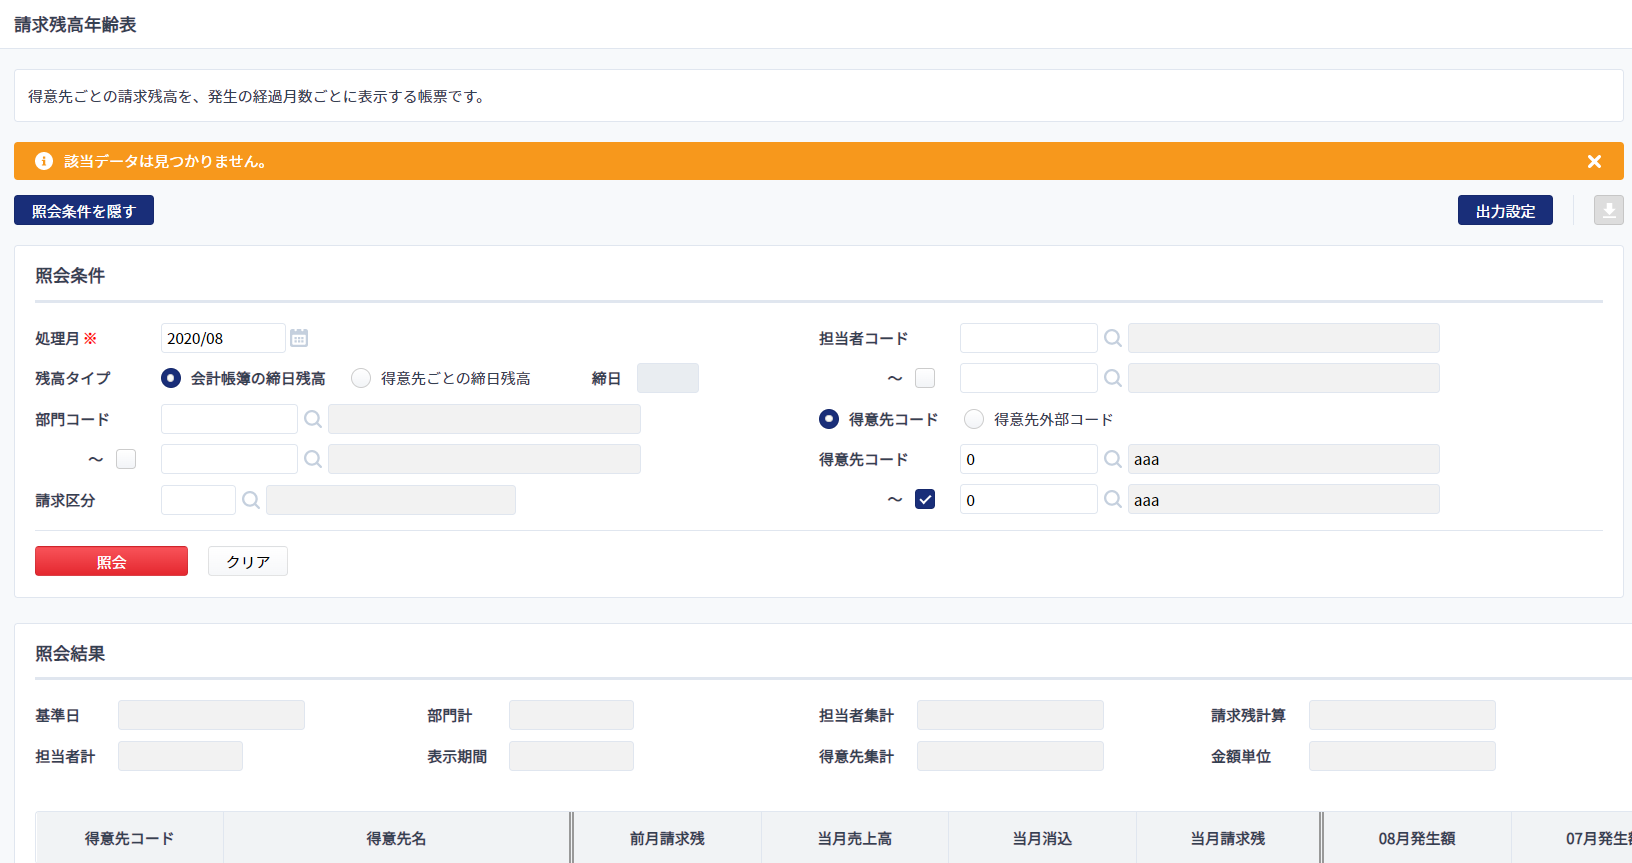
Task: Search the 担当者コード range-end magnifier
Action: pos(1113,378)
